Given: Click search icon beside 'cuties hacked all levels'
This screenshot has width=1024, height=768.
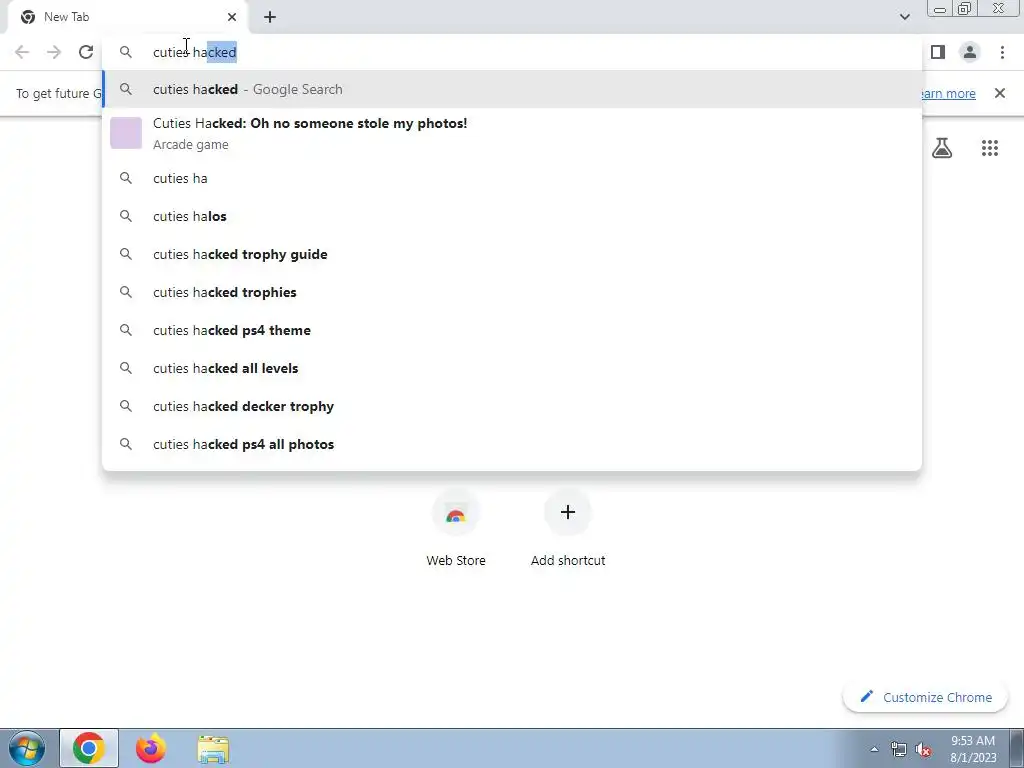Looking at the screenshot, I should (x=125, y=368).
